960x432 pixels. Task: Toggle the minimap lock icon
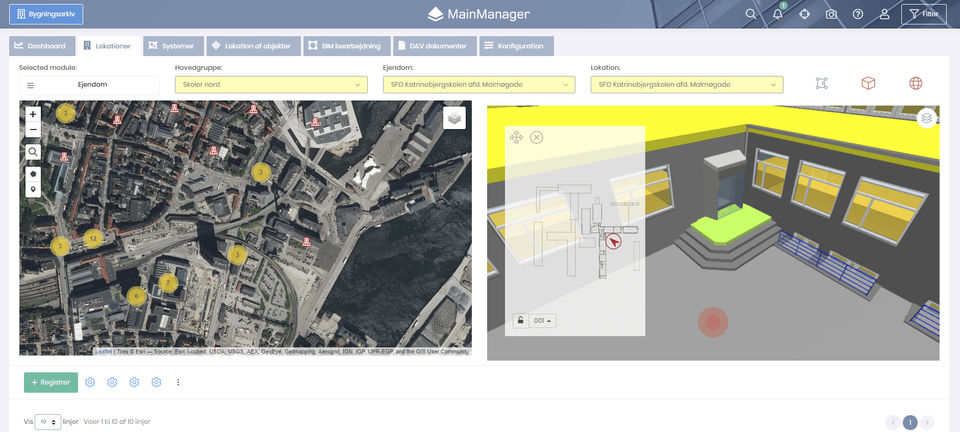520,320
